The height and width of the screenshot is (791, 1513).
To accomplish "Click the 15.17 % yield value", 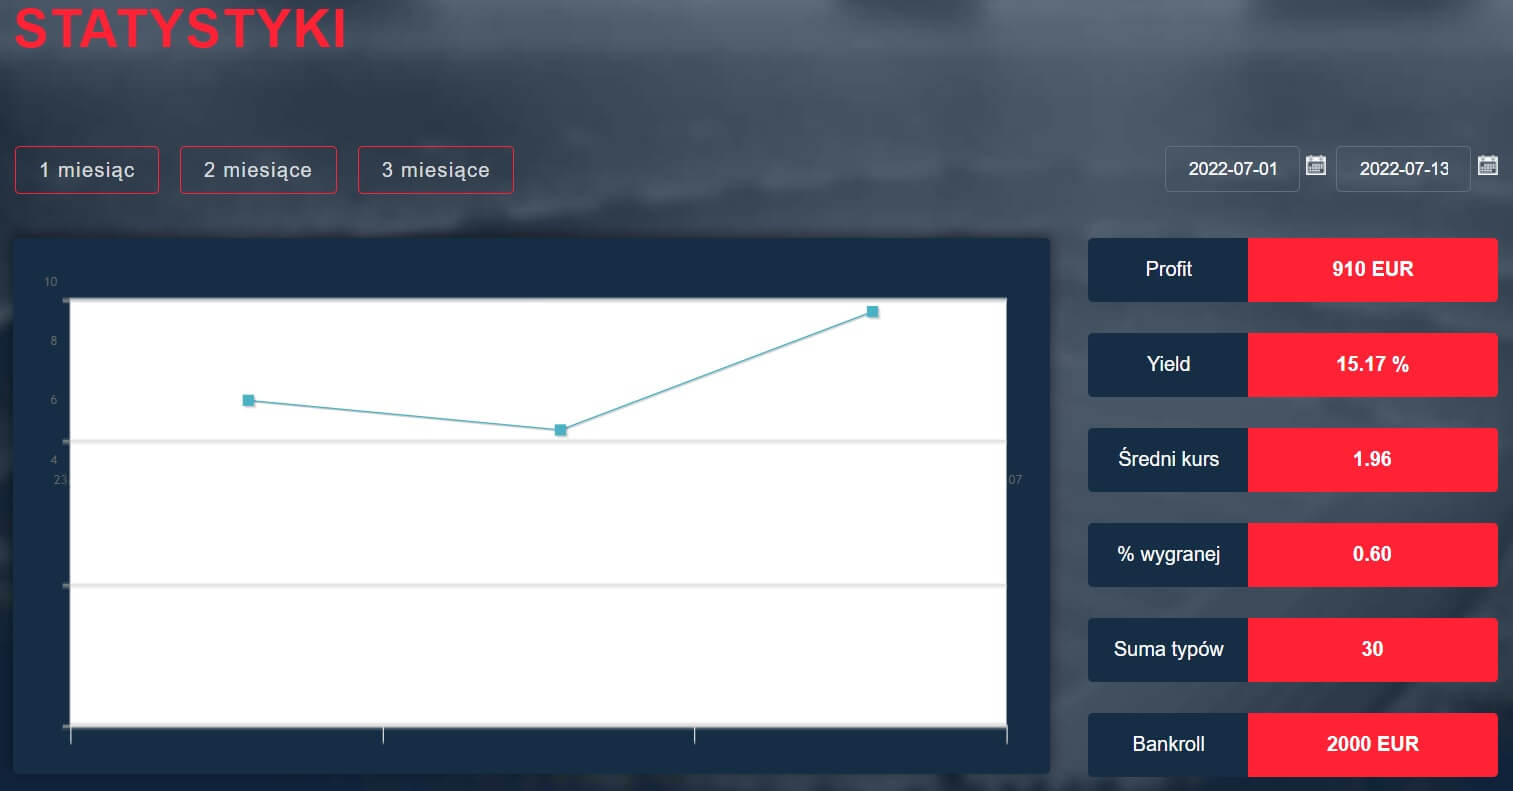I will tap(1372, 364).
